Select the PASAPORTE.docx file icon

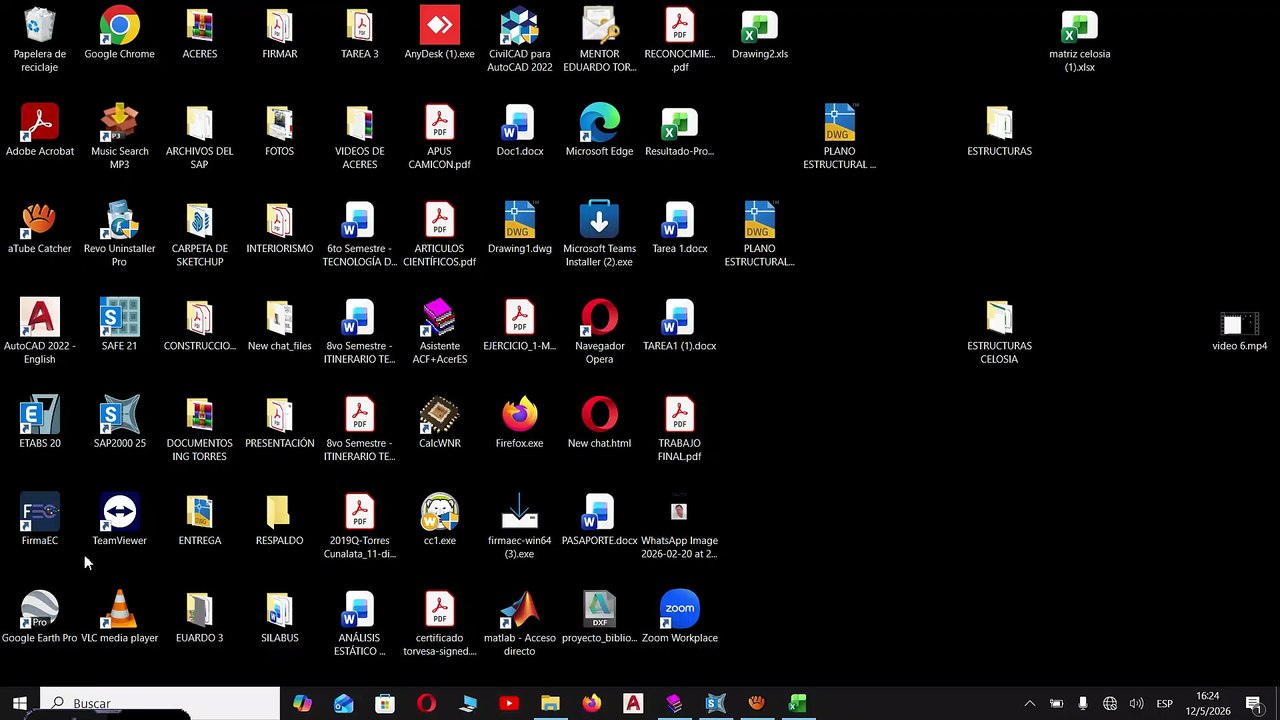pos(600,520)
